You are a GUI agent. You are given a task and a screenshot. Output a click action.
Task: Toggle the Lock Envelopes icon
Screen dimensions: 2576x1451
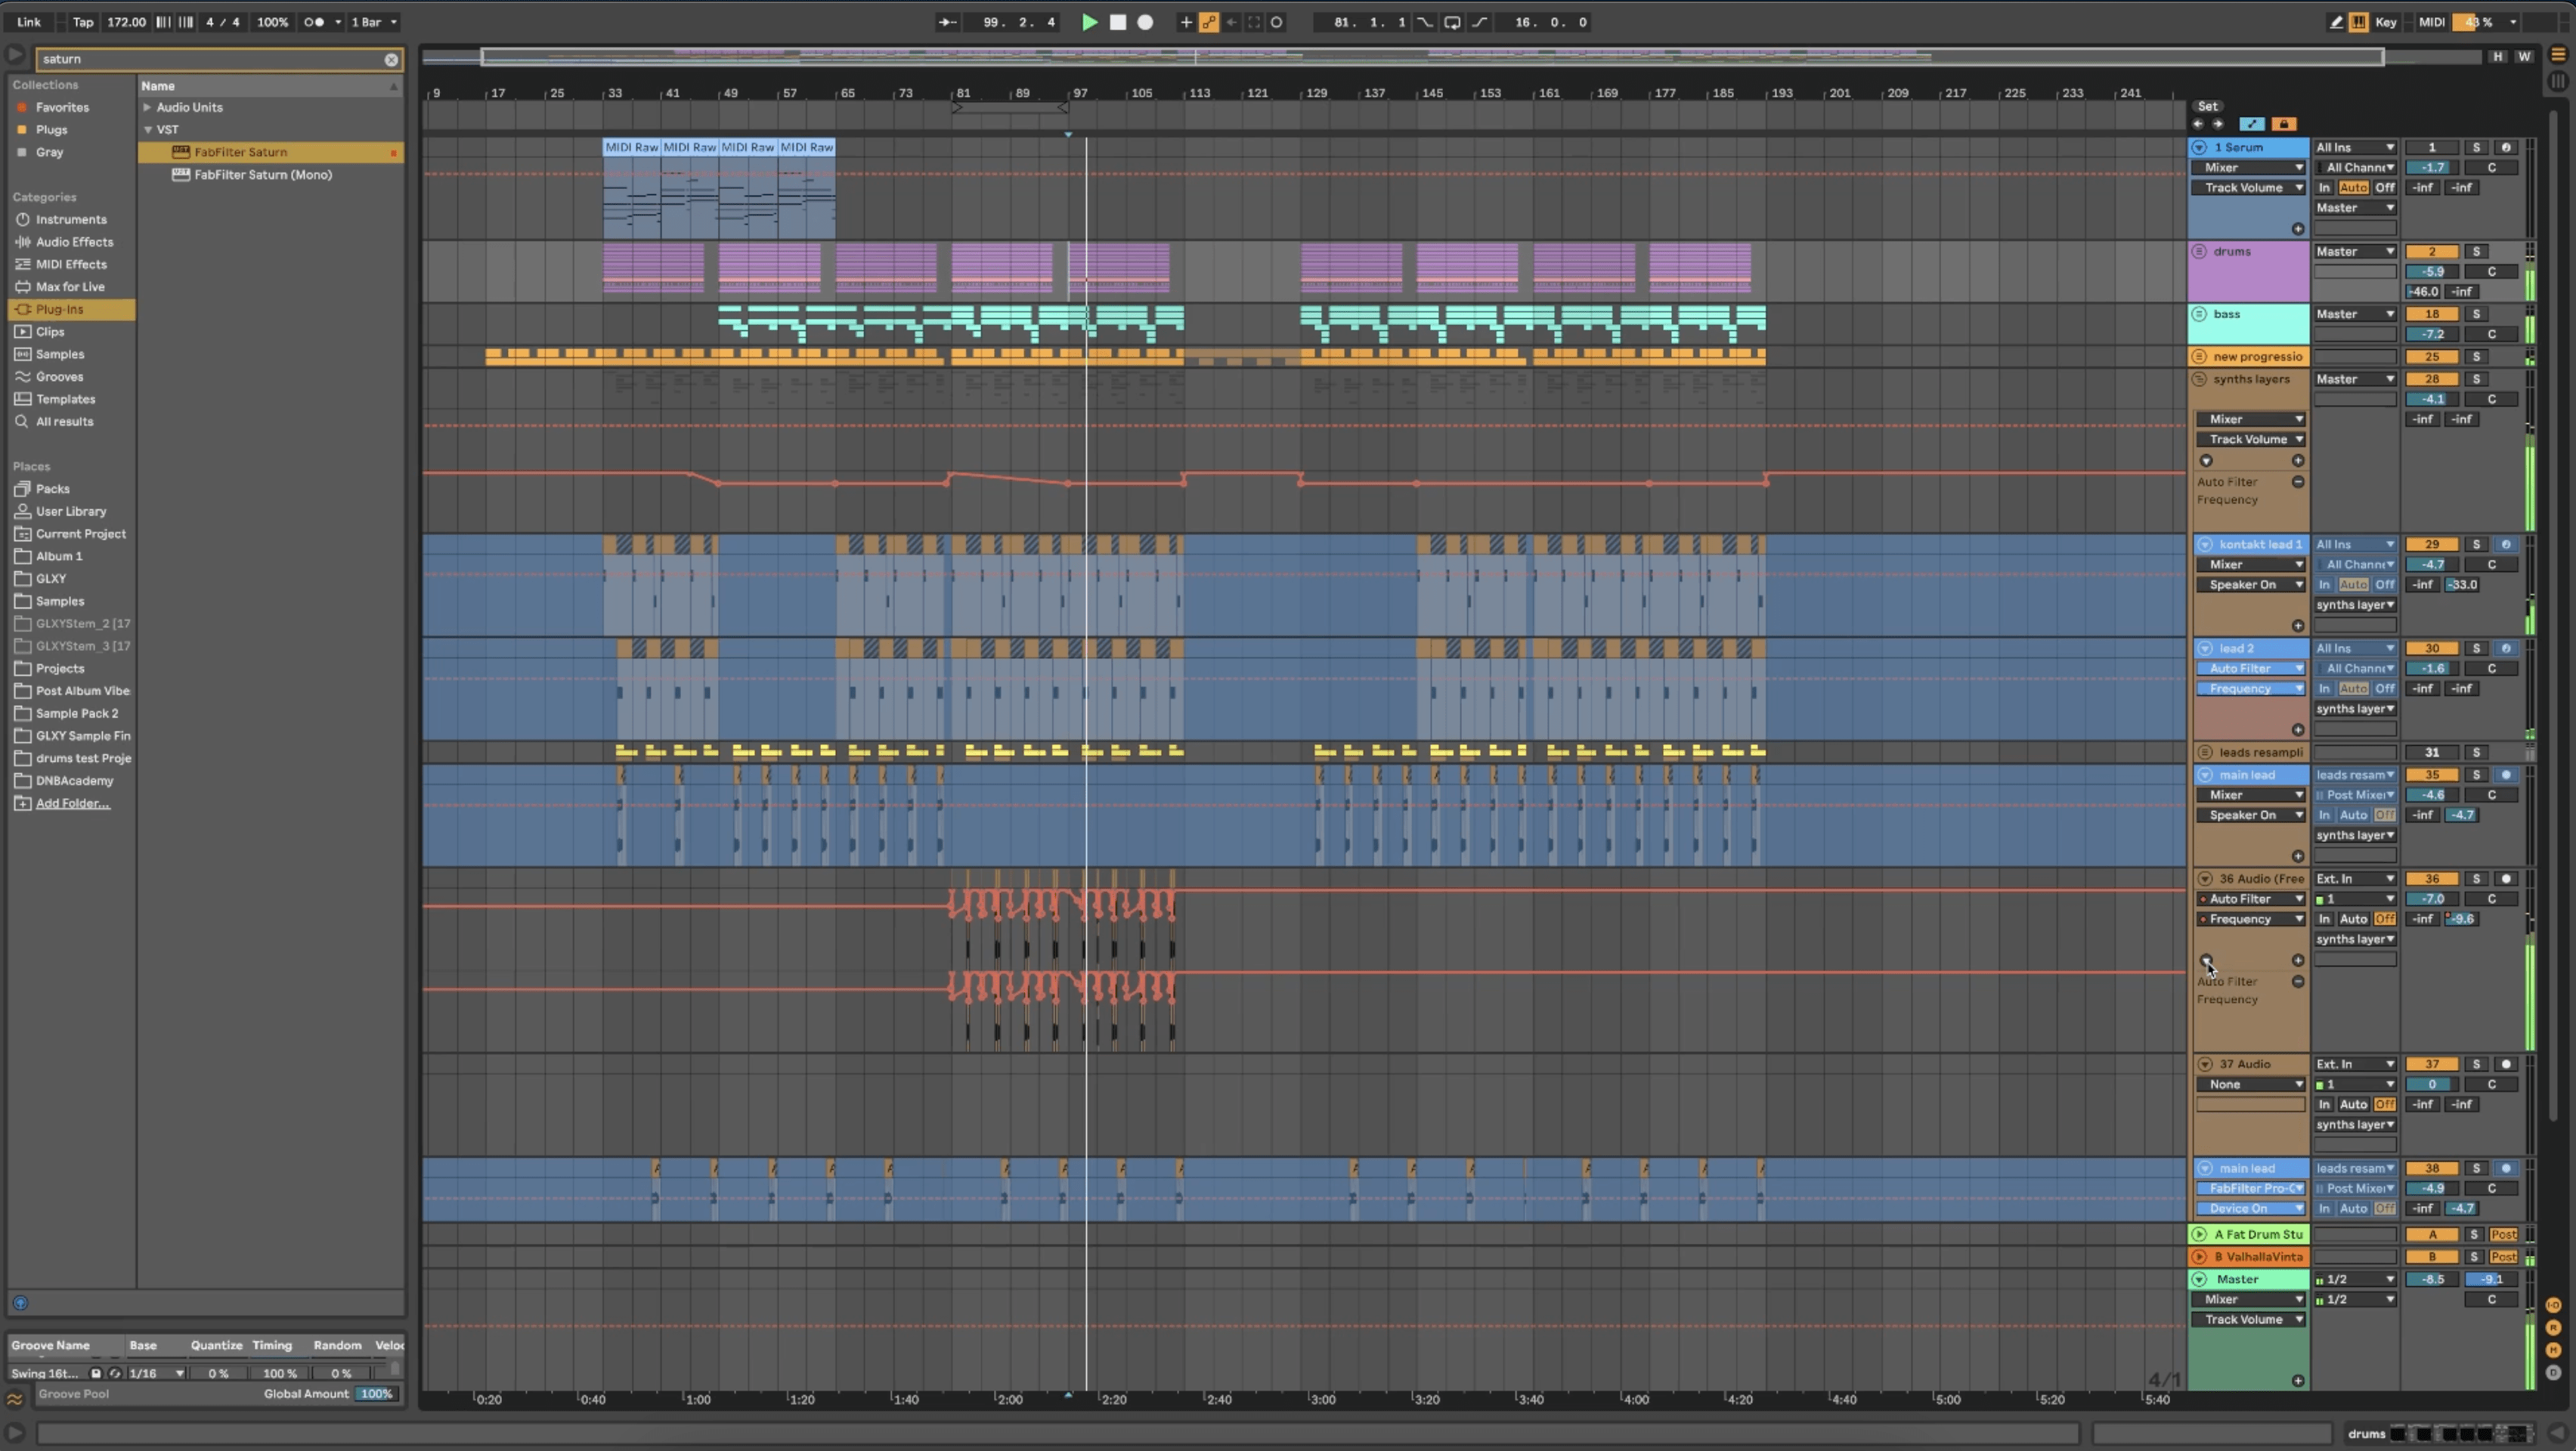[2284, 124]
